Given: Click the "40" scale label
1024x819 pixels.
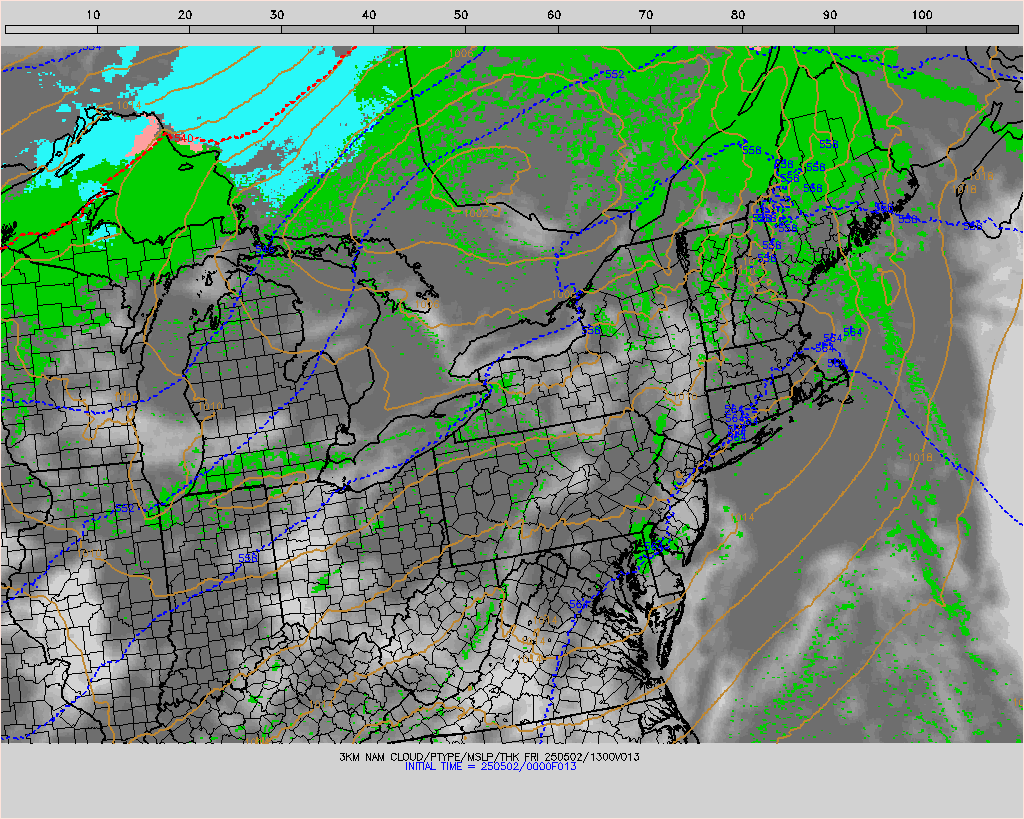Looking at the screenshot, I should [369, 14].
